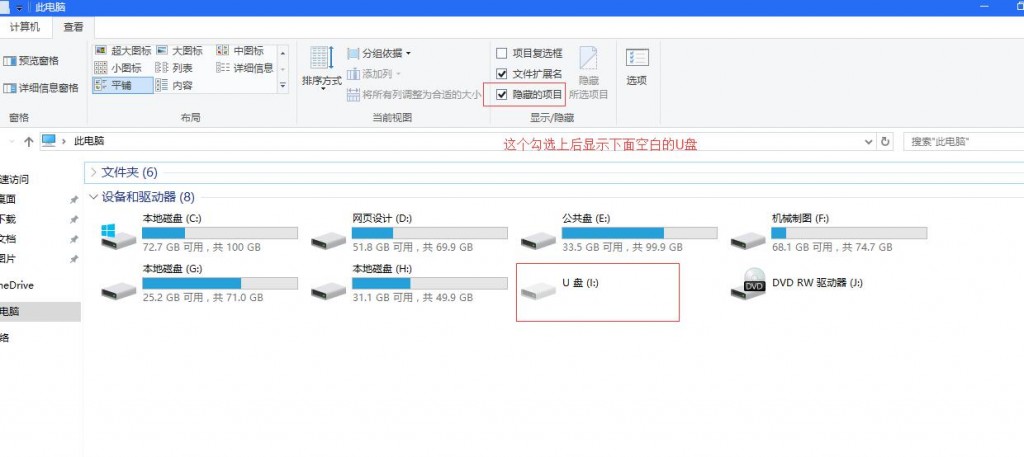Select the U 盘 (I:) drive
The image size is (1024, 457).
538,290
